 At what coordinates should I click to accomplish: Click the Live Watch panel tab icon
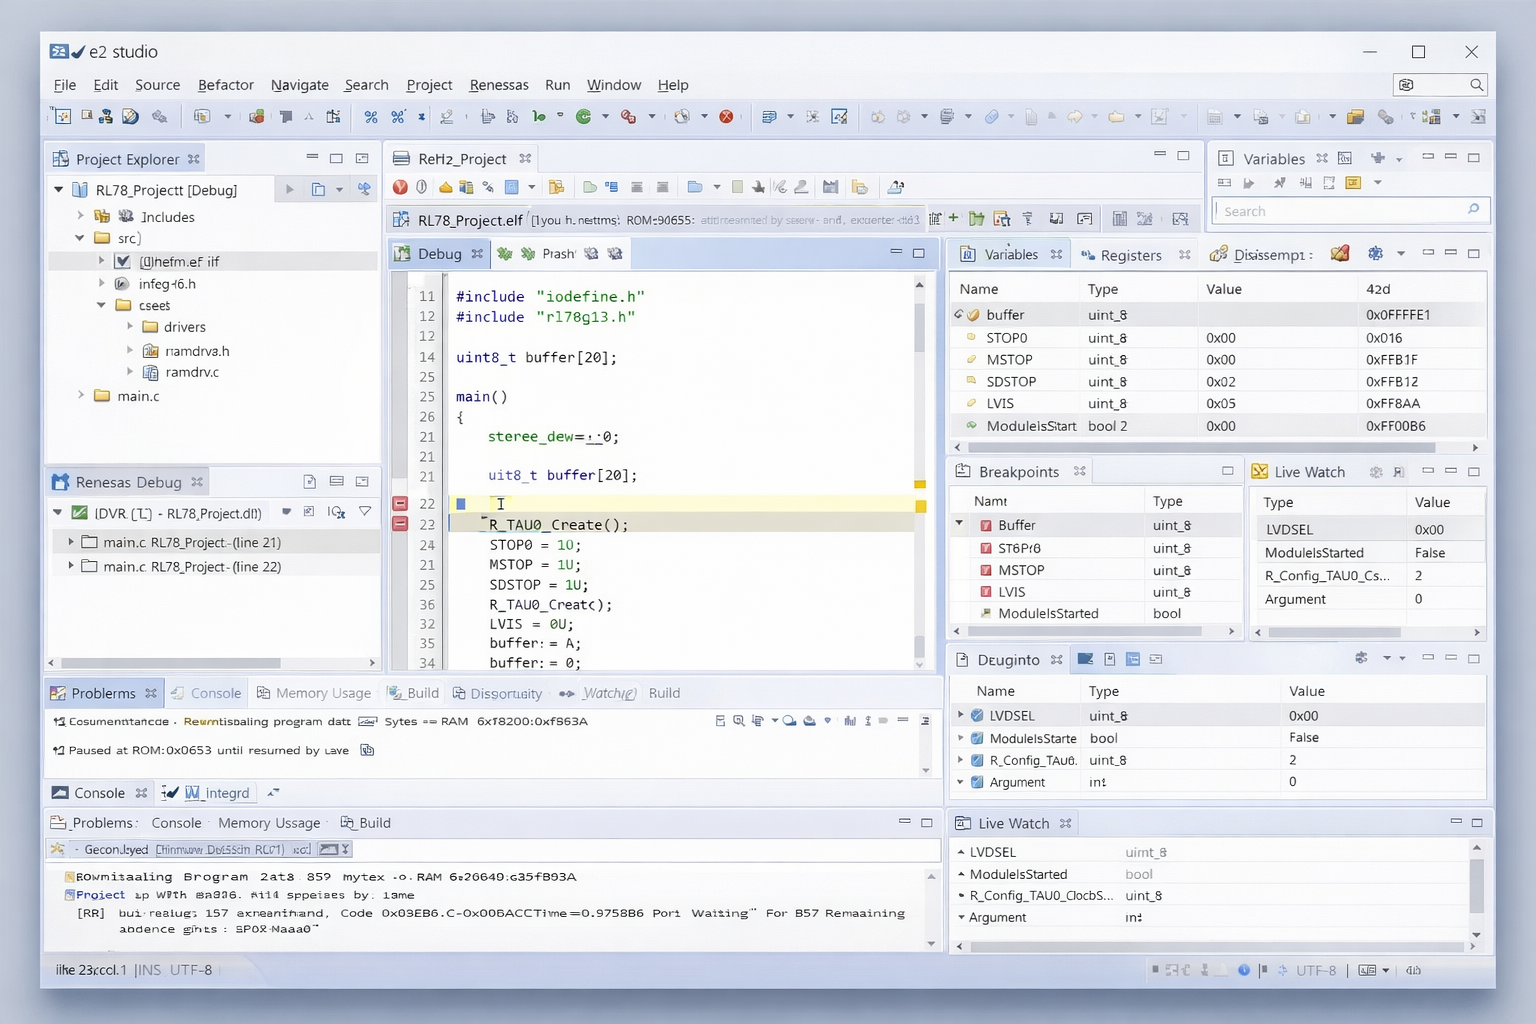[1260, 472]
